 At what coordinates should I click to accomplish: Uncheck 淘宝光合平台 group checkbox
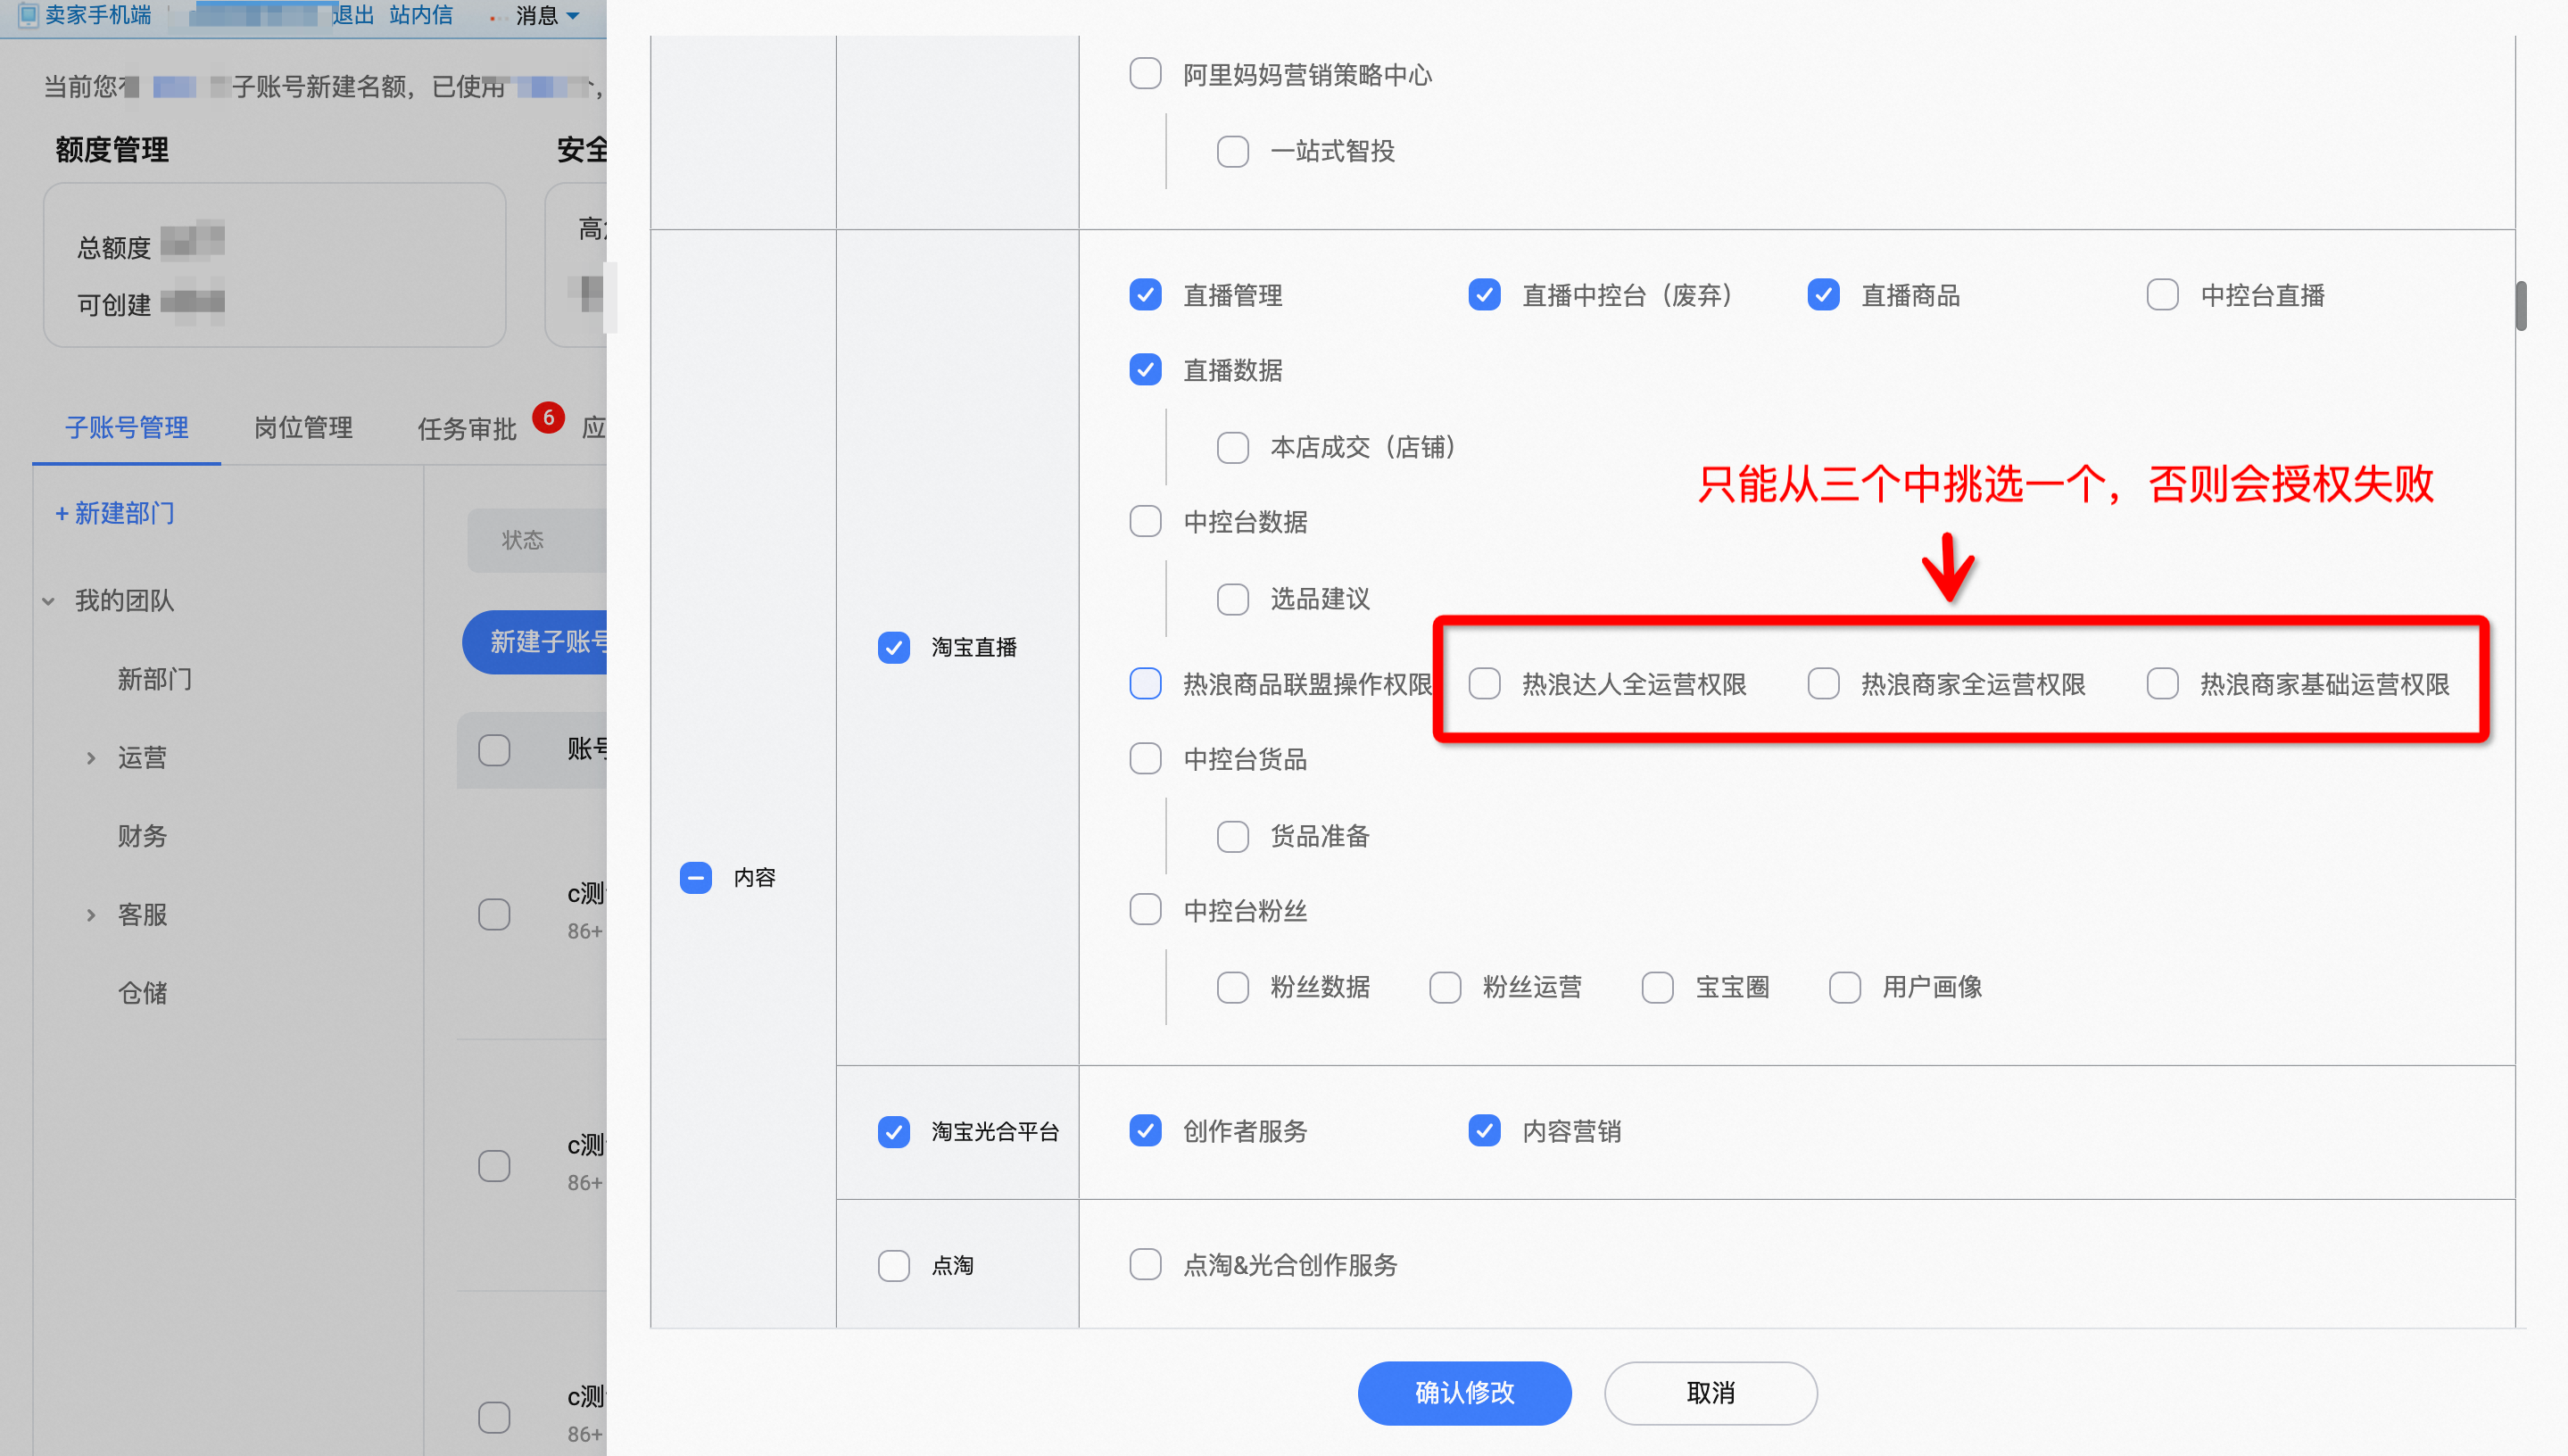[893, 1131]
